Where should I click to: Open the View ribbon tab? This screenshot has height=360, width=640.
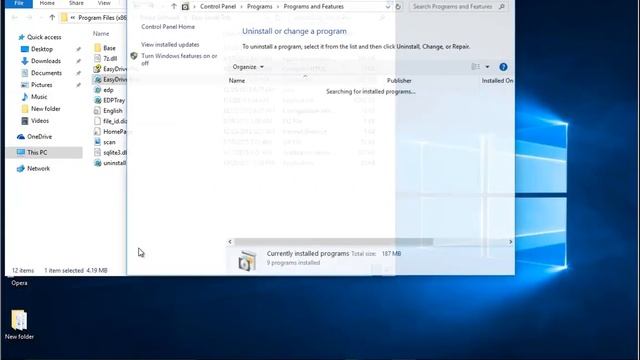click(104, 3)
